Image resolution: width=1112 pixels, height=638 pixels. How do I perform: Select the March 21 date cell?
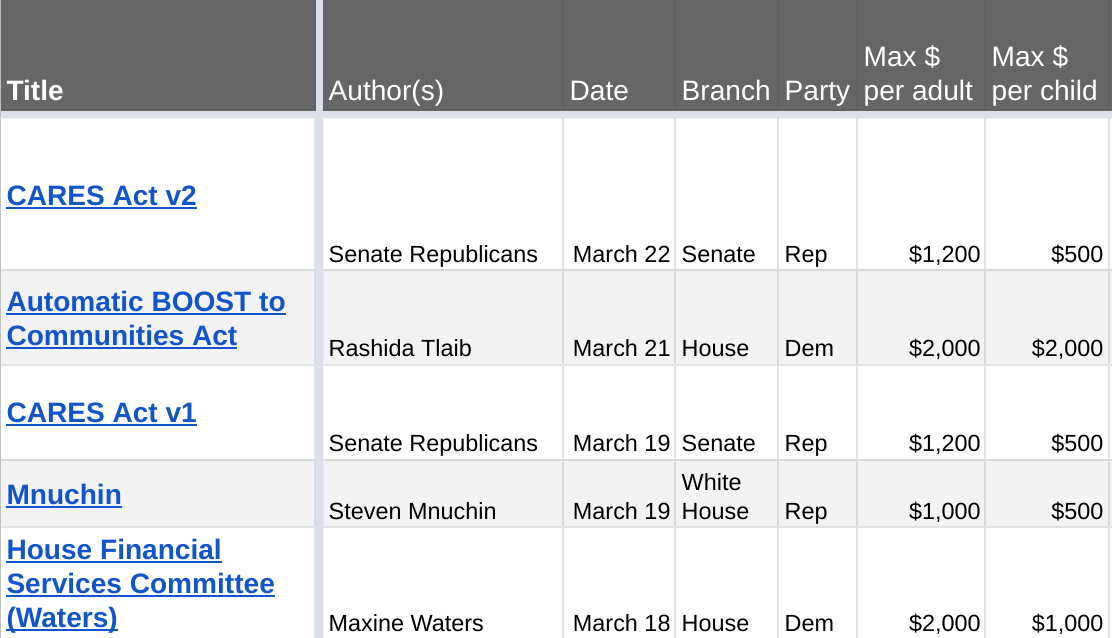pyautogui.click(x=619, y=318)
